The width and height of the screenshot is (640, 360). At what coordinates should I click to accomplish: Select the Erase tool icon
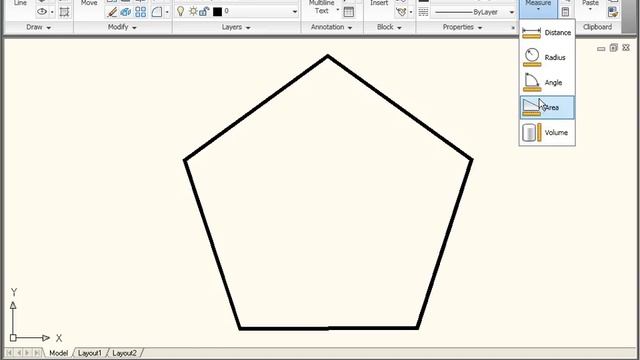(112, 12)
